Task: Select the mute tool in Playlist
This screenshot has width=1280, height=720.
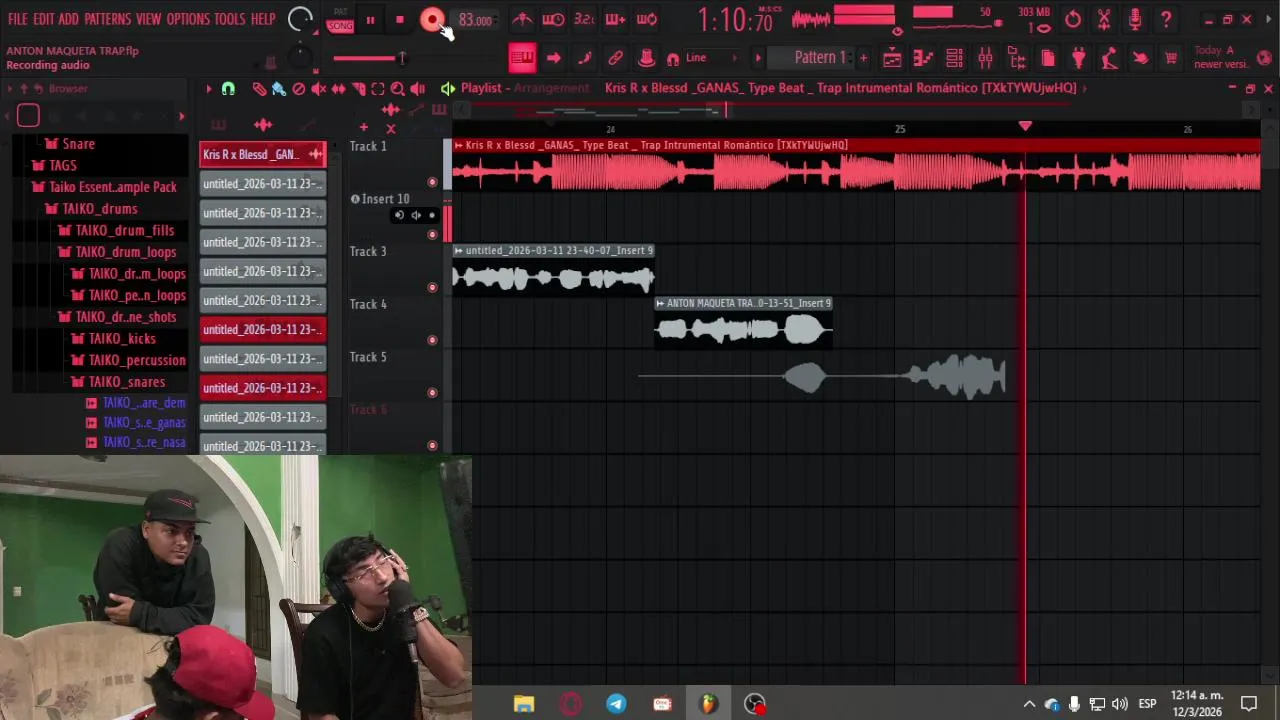Action: (318, 89)
